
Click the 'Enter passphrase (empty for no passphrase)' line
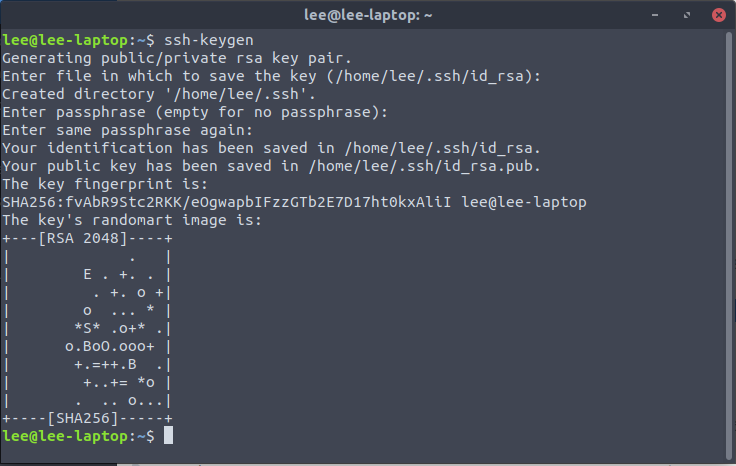(x=195, y=113)
